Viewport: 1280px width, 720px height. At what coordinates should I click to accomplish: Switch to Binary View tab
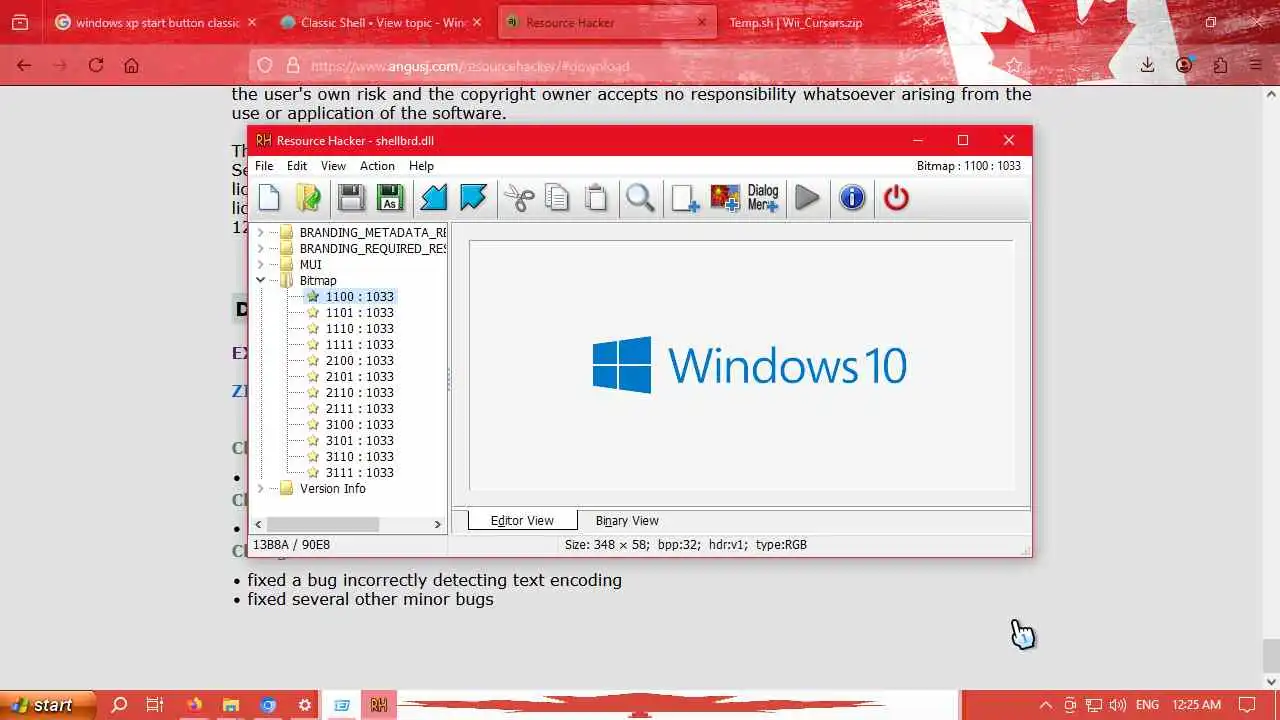pyautogui.click(x=627, y=520)
